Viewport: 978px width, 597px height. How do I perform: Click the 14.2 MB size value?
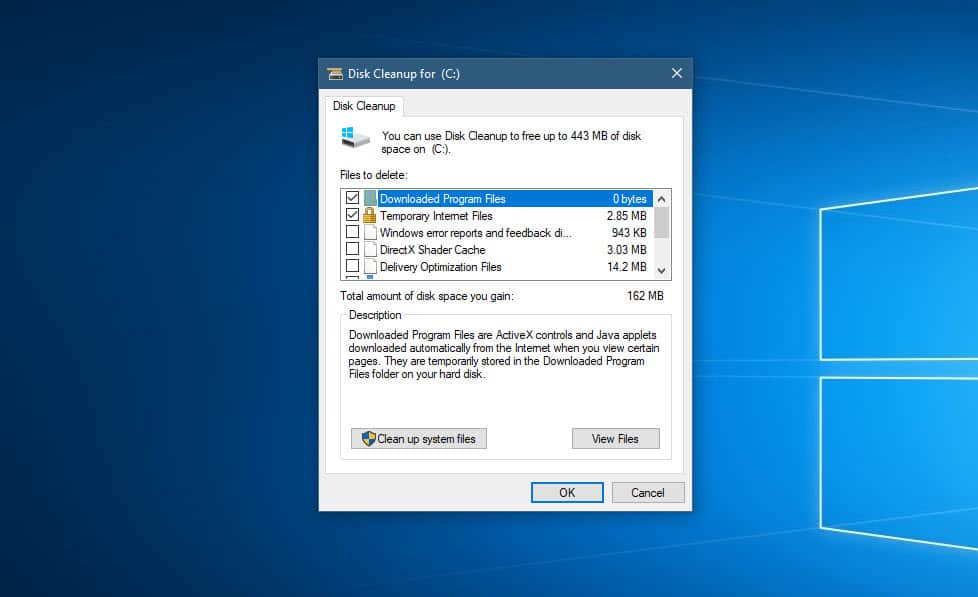pos(627,267)
